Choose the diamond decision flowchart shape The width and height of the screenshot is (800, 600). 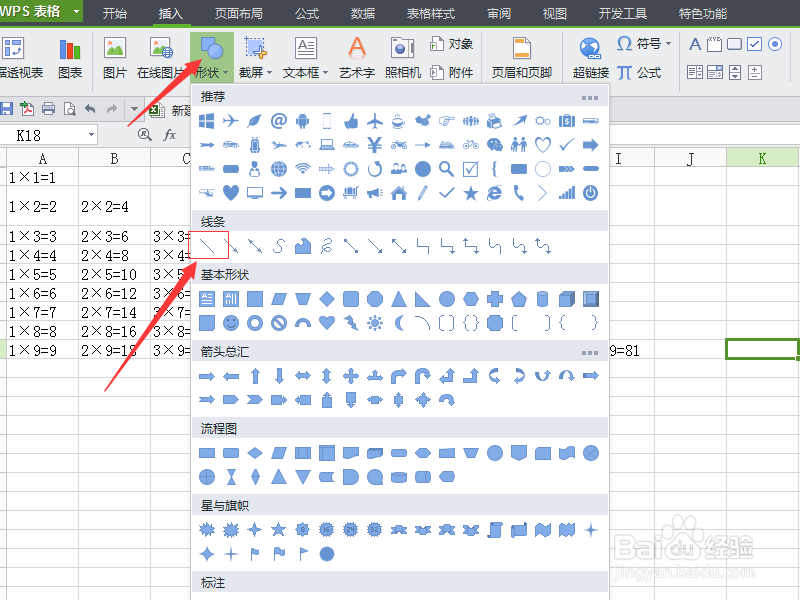click(x=255, y=453)
